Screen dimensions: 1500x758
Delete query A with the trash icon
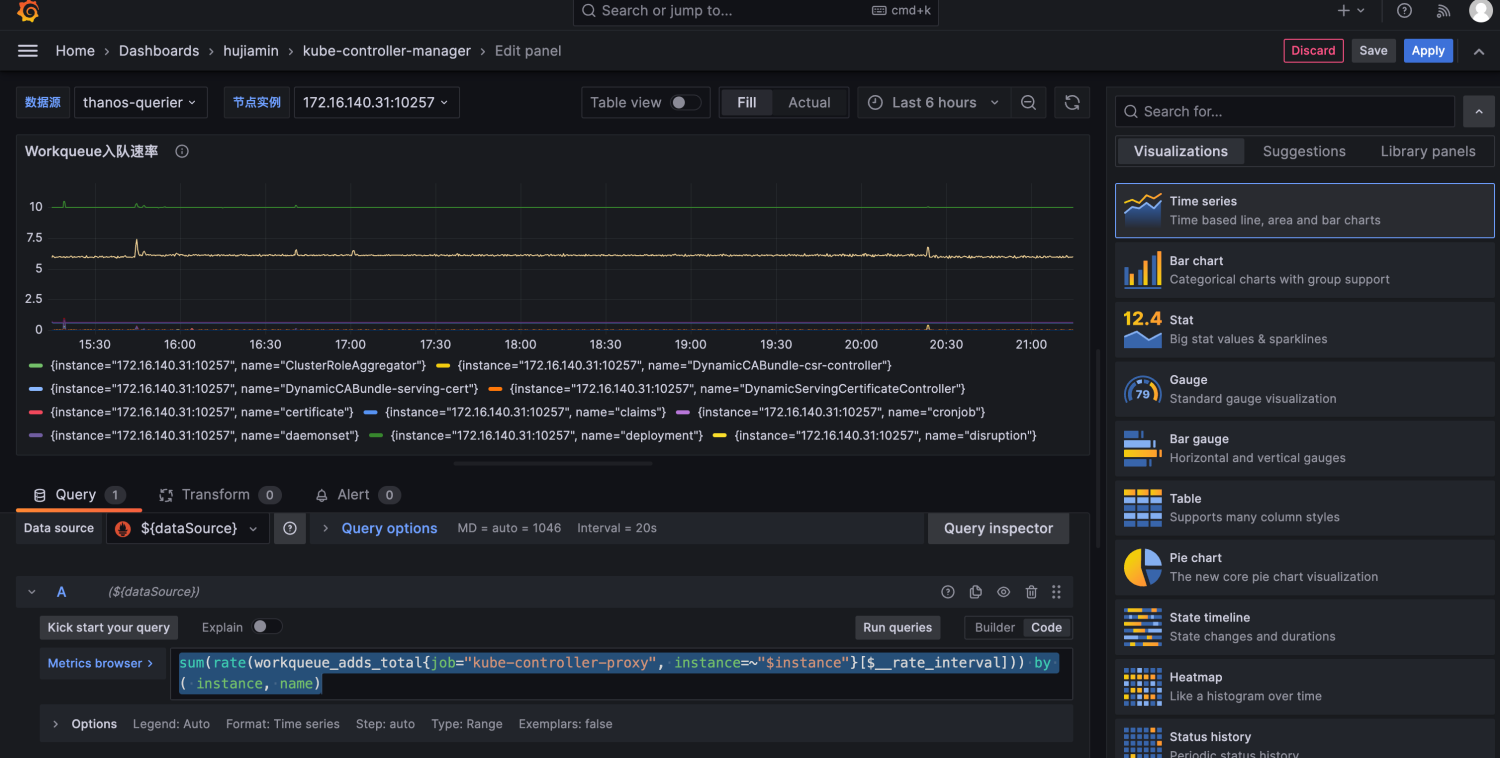click(x=1031, y=592)
